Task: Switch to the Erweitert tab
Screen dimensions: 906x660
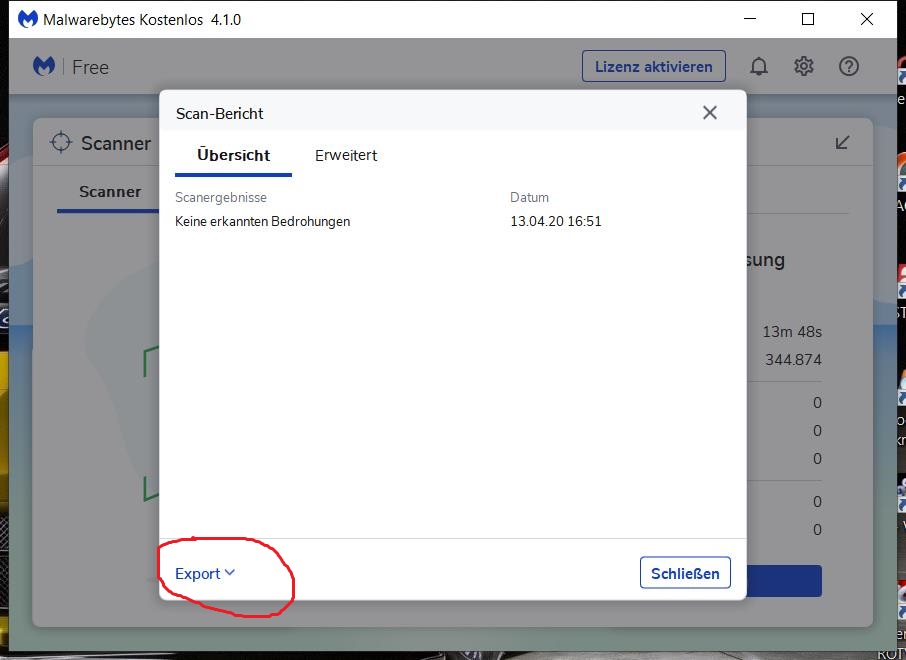Action: coord(346,155)
